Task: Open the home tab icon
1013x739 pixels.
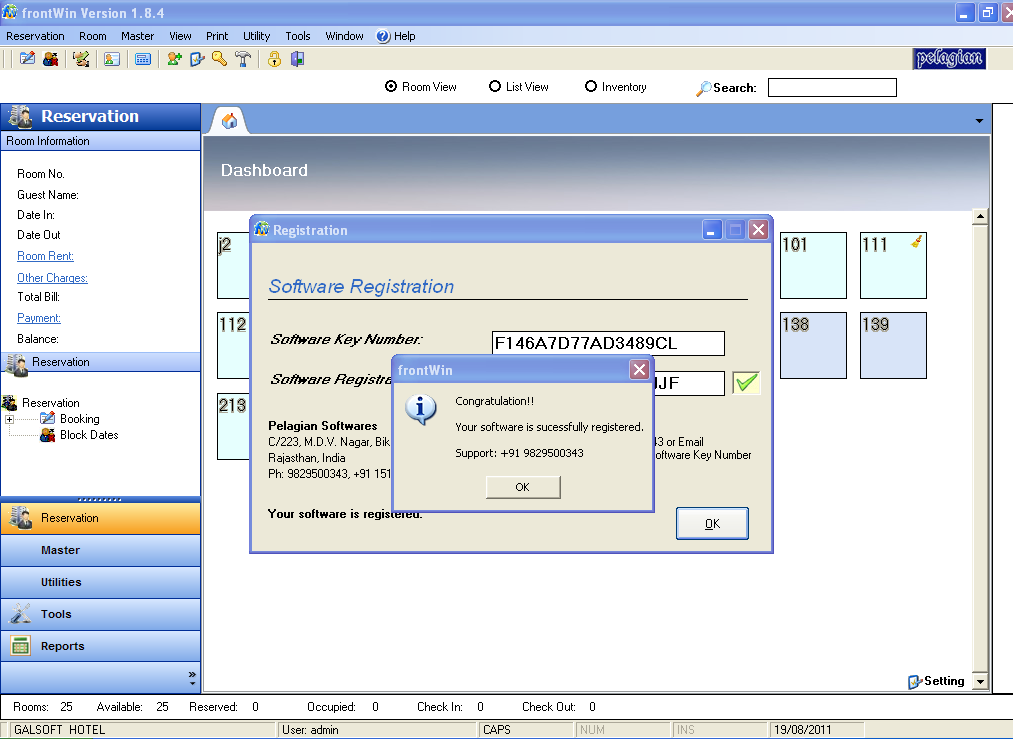Action: tap(229, 120)
